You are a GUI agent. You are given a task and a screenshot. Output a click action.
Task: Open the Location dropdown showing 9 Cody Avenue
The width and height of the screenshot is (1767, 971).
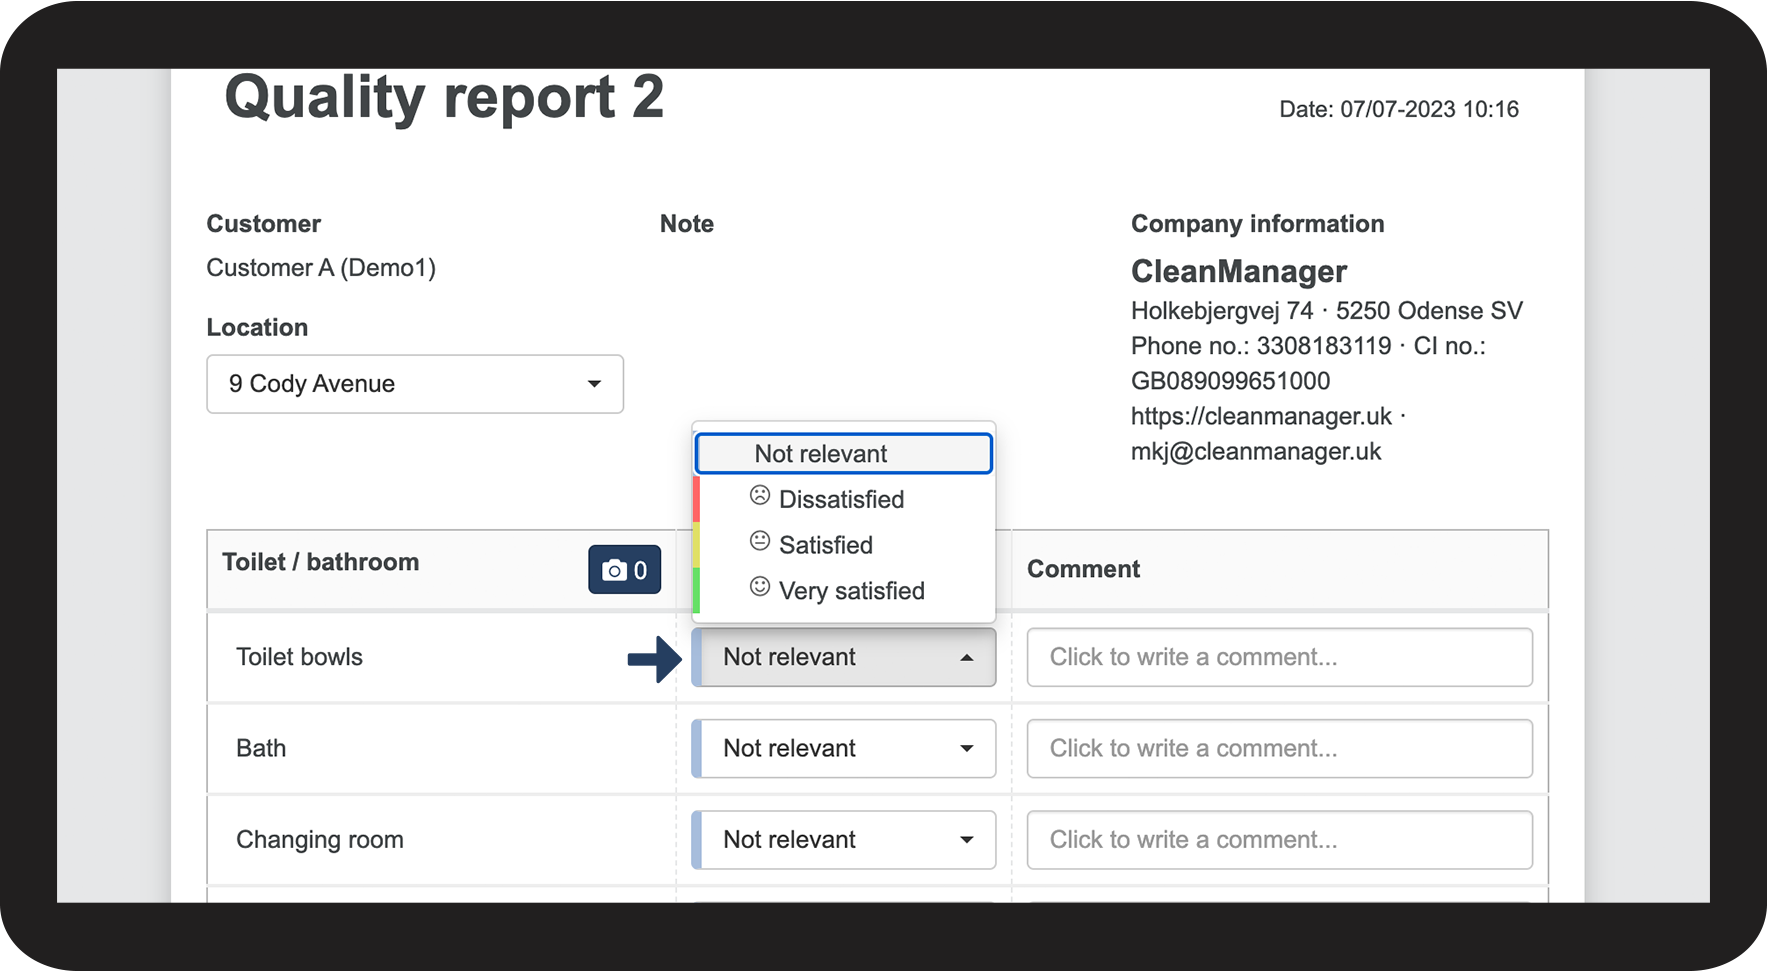(x=414, y=384)
